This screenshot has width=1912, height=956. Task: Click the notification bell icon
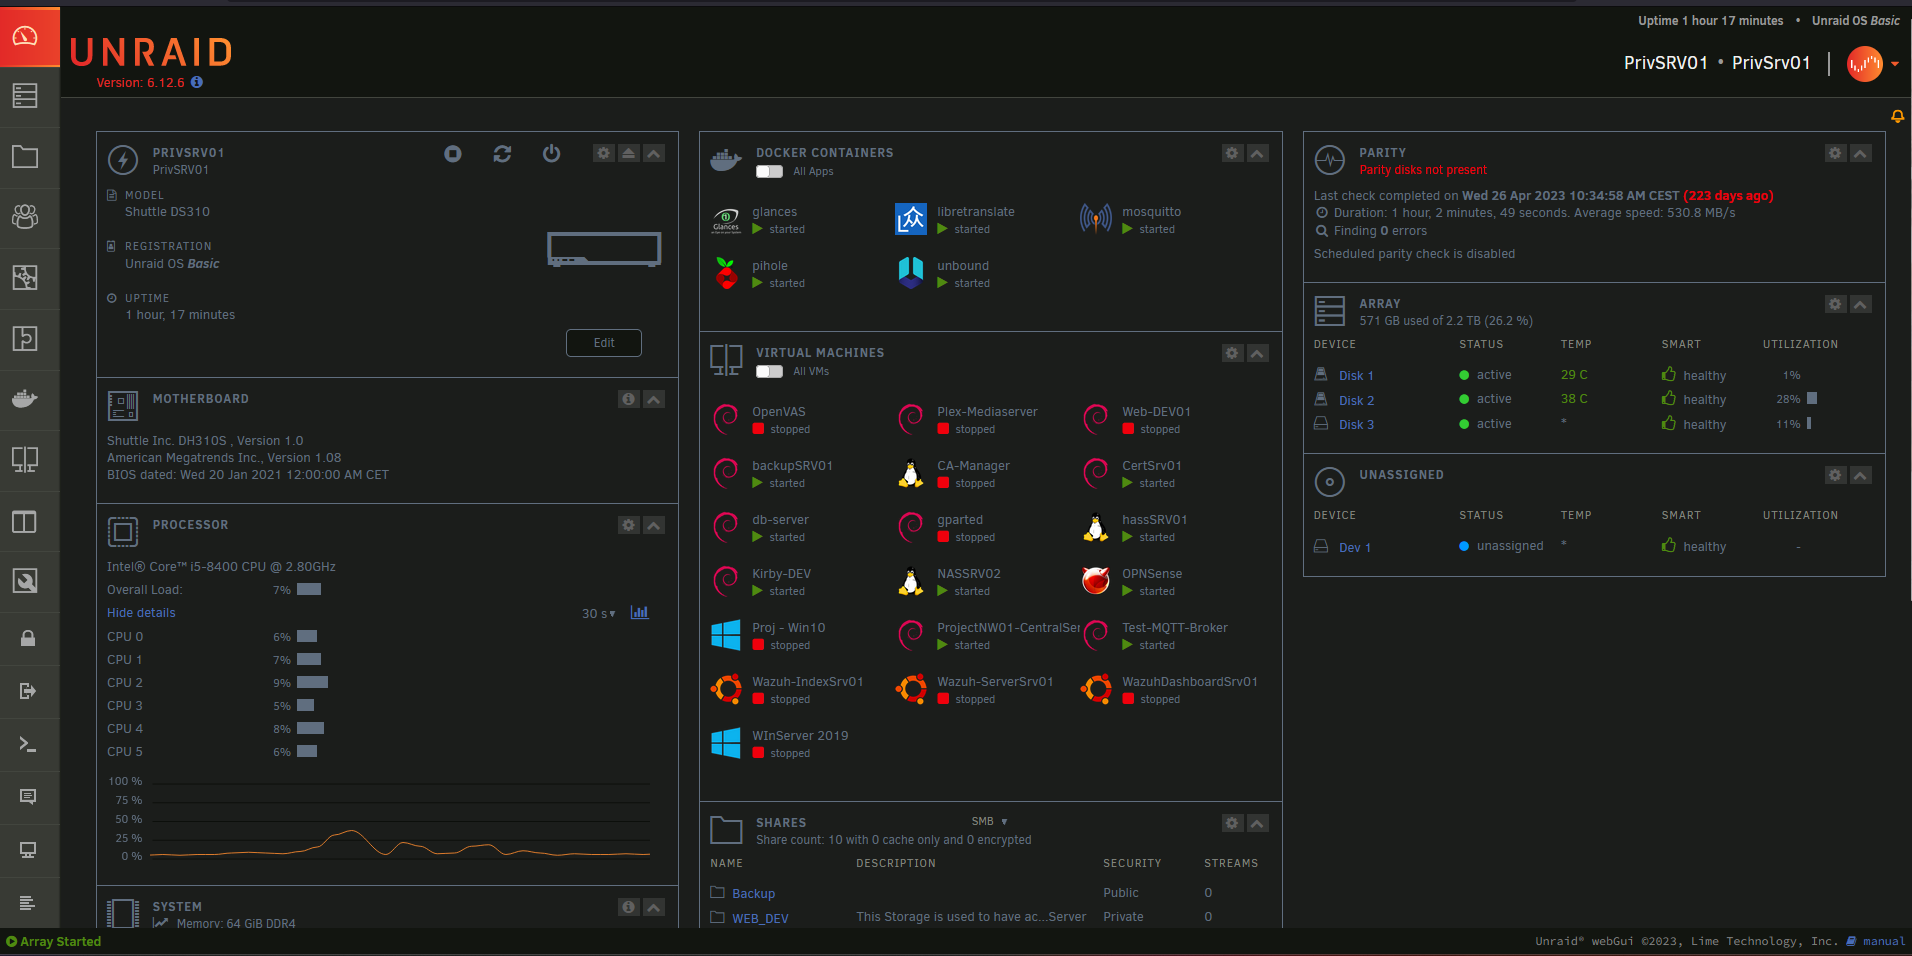tap(1897, 117)
